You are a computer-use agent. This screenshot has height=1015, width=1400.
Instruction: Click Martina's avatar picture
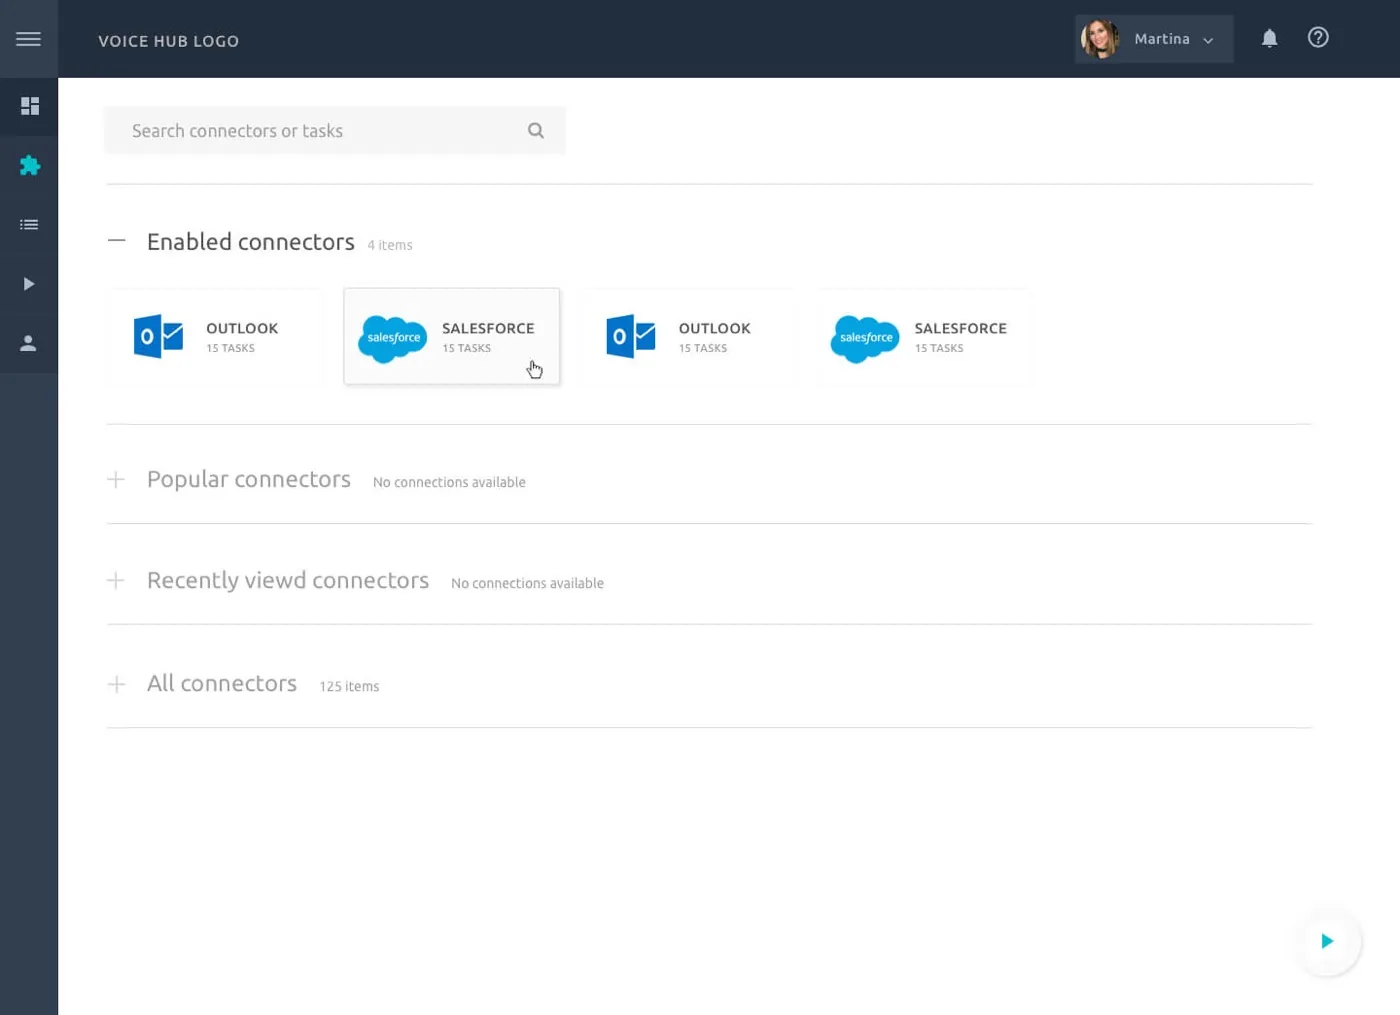click(1100, 39)
